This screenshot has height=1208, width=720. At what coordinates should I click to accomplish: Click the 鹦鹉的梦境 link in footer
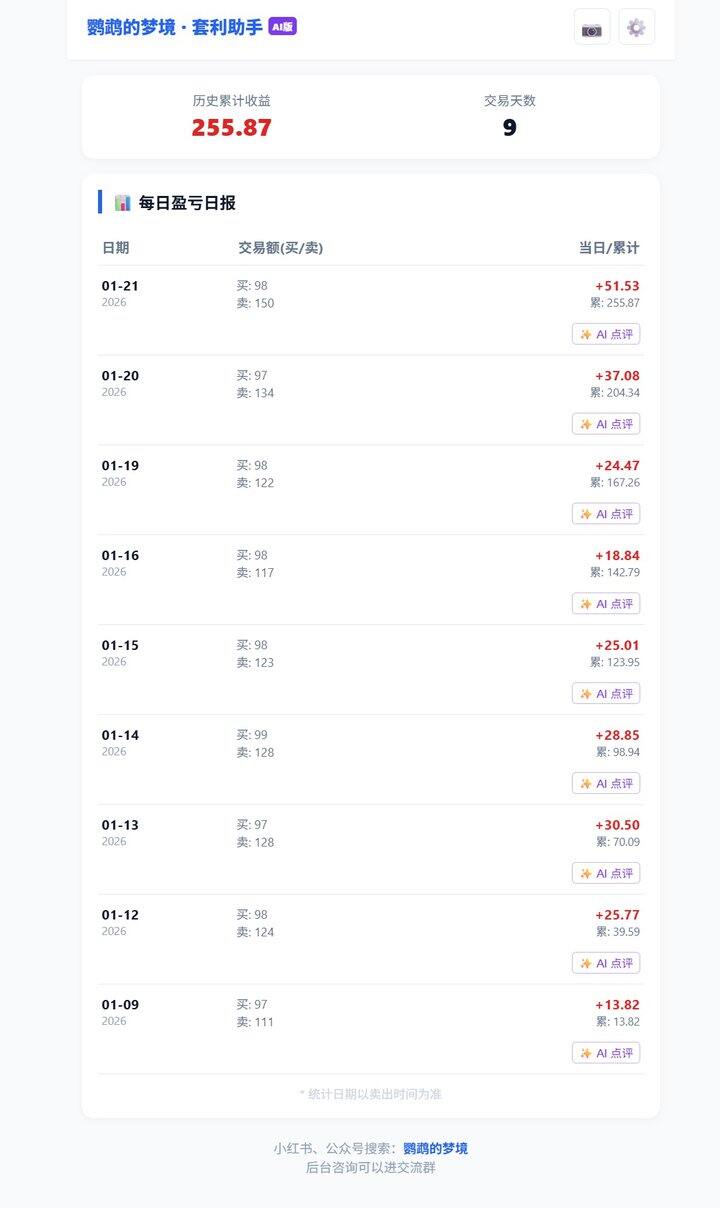435,1148
